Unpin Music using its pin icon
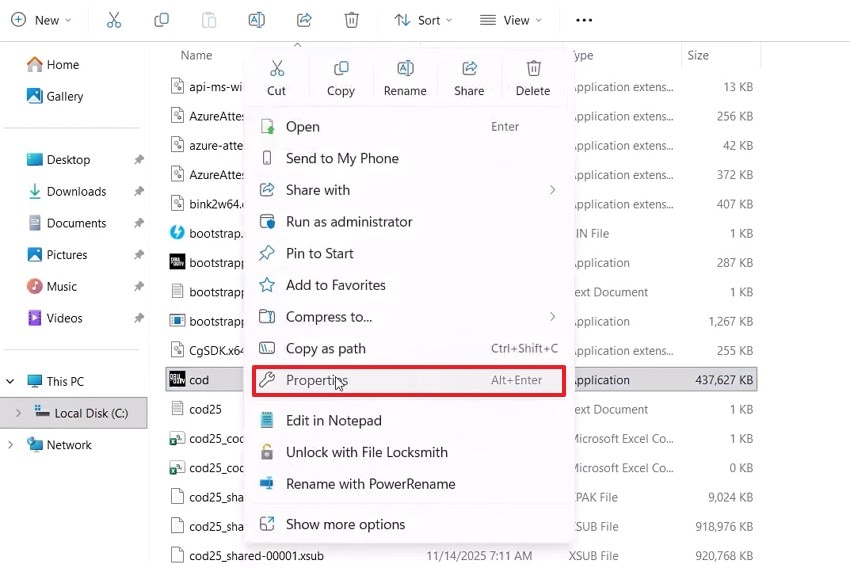This screenshot has width=850, height=568. [x=139, y=286]
